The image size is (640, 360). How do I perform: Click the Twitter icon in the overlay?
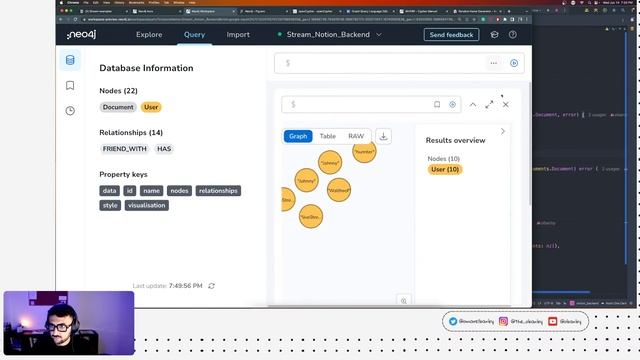click(453, 322)
